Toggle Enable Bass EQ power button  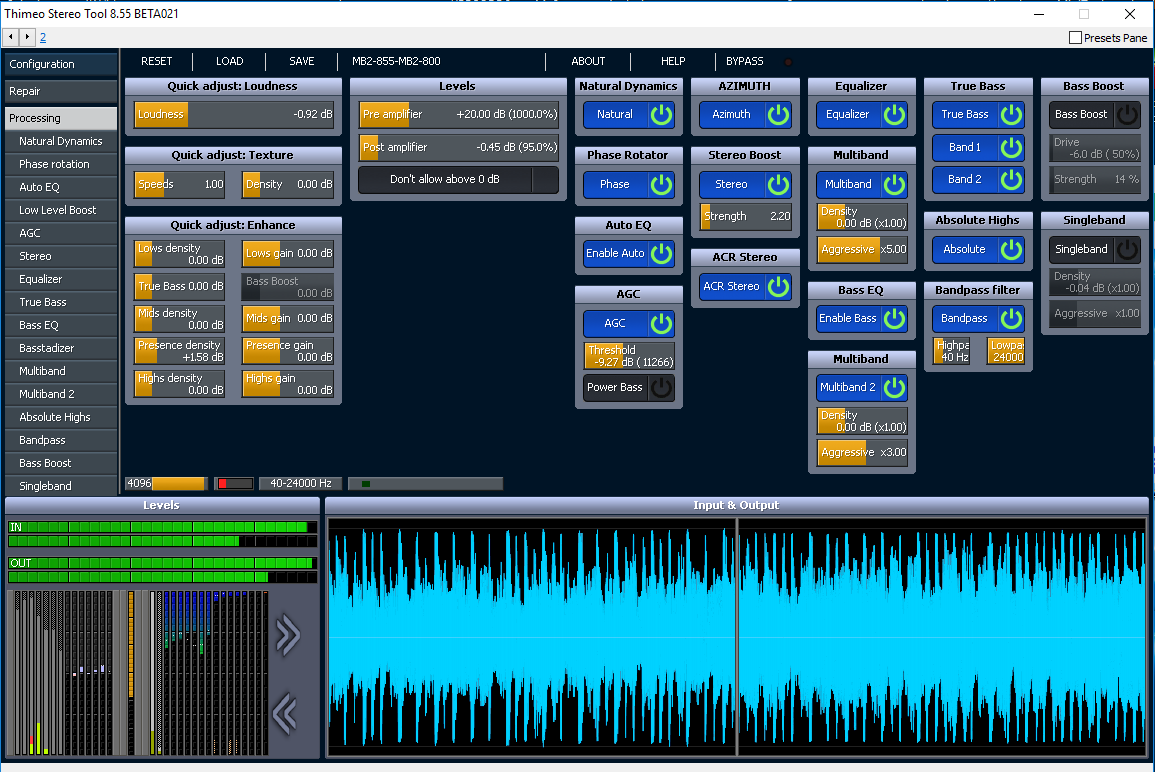pyautogui.click(x=894, y=319)
